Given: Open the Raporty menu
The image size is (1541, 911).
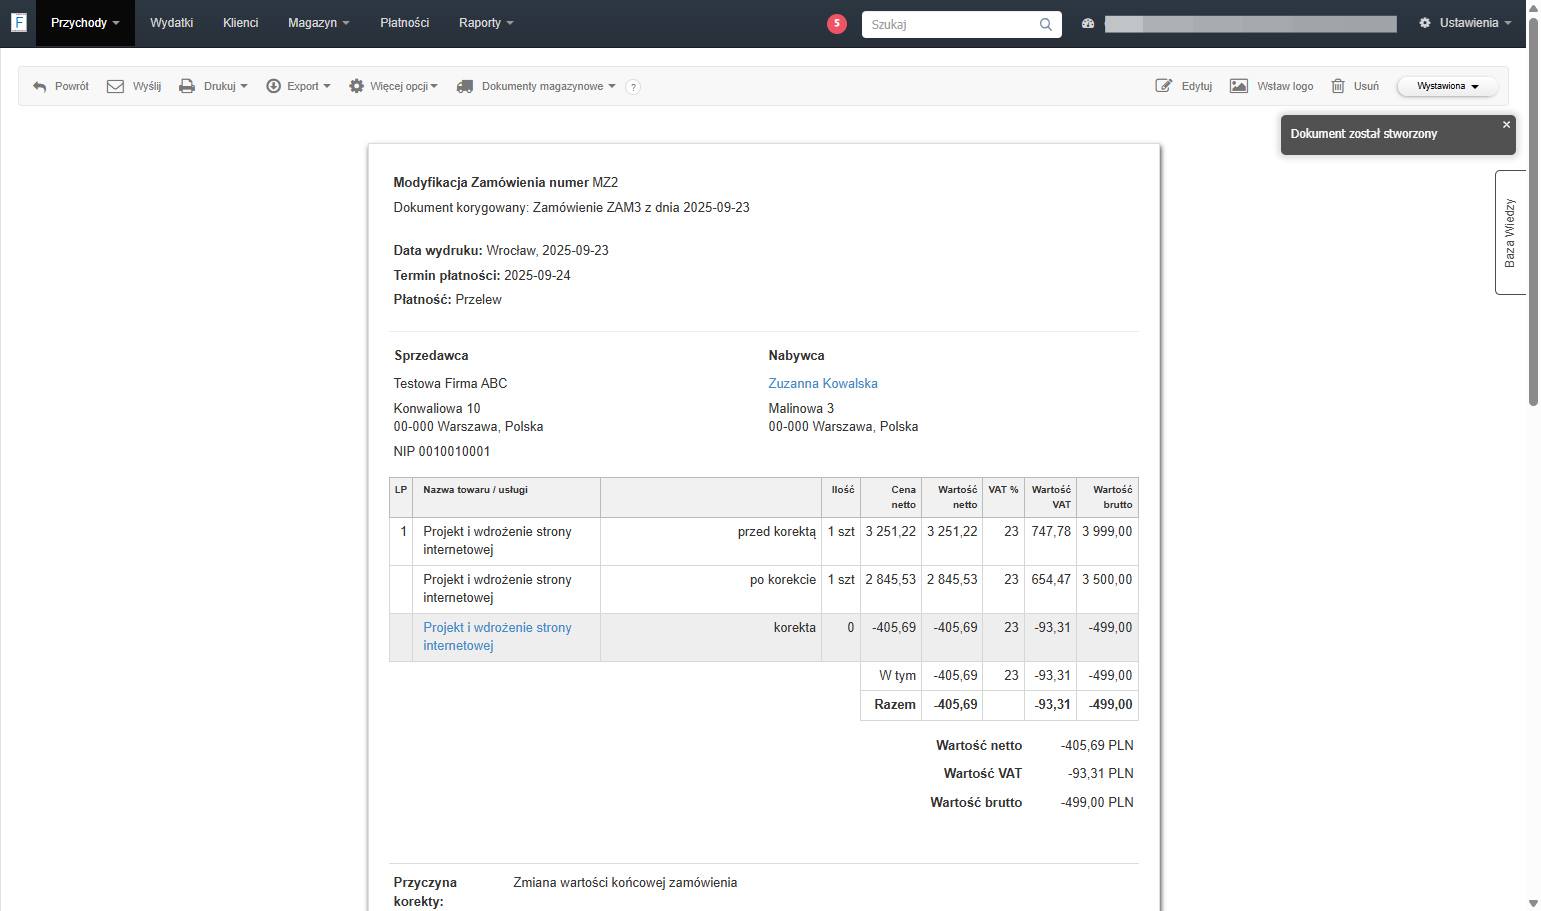Looking at the screenshot, I should point(486,23).
